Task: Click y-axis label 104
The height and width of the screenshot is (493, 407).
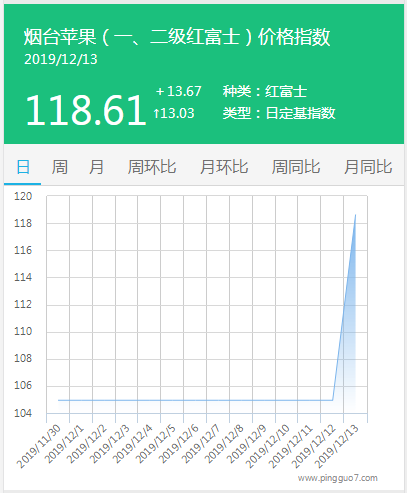Action: click(x=23, y=413)
